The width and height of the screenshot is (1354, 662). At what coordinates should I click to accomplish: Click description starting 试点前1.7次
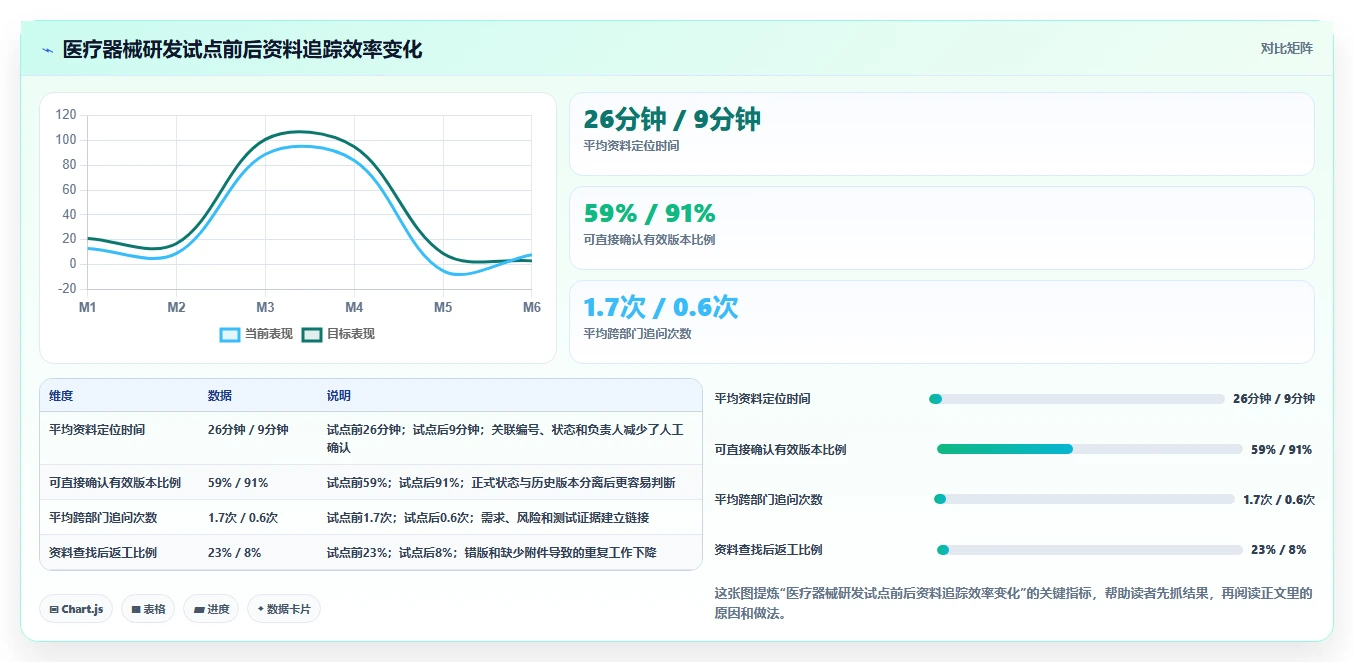pyautogui.click(x=488, y=518)
